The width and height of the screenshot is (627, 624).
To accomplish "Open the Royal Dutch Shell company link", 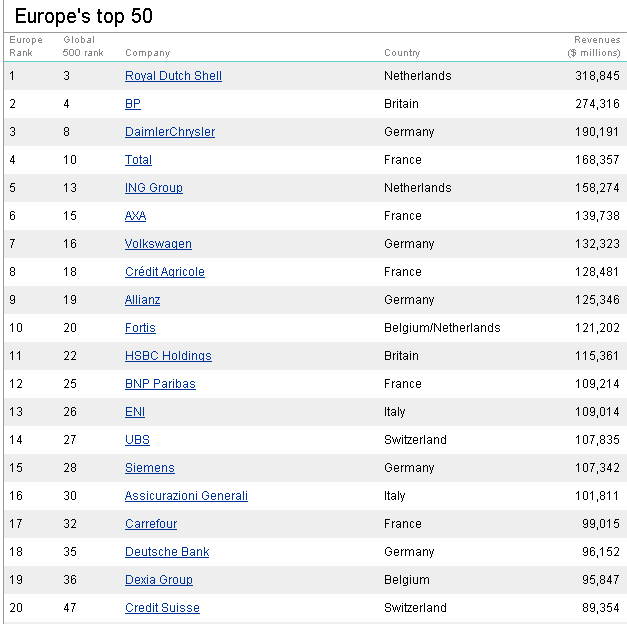I will pyautogui.click(x=173, y=76).
